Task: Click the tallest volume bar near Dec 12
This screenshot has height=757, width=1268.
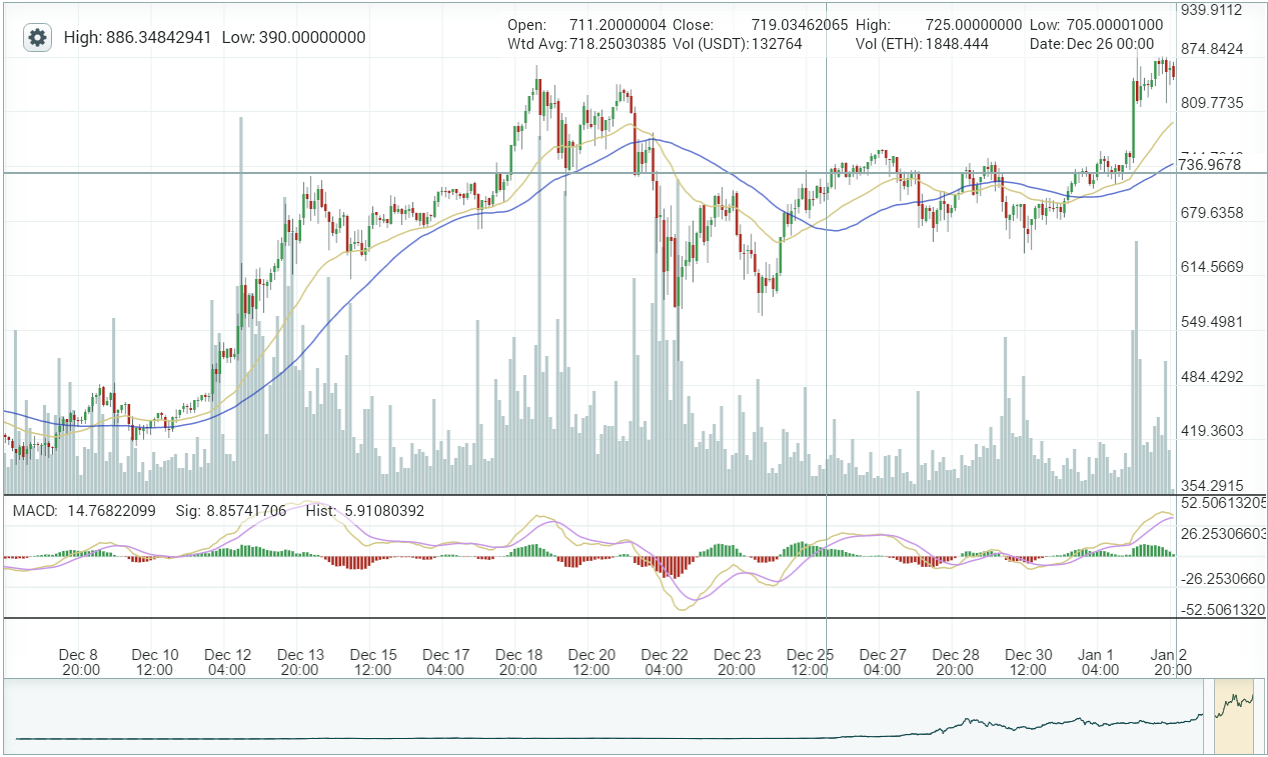Action: tap(241, 300)
